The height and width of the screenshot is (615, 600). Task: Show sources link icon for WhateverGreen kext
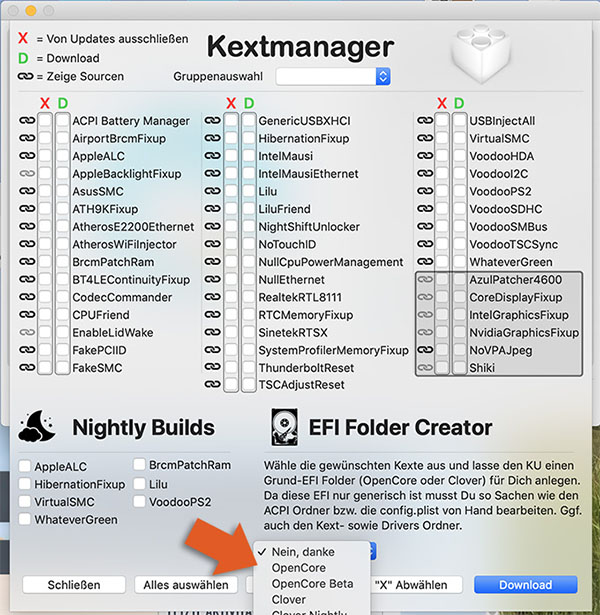click(x=425, y=262)
